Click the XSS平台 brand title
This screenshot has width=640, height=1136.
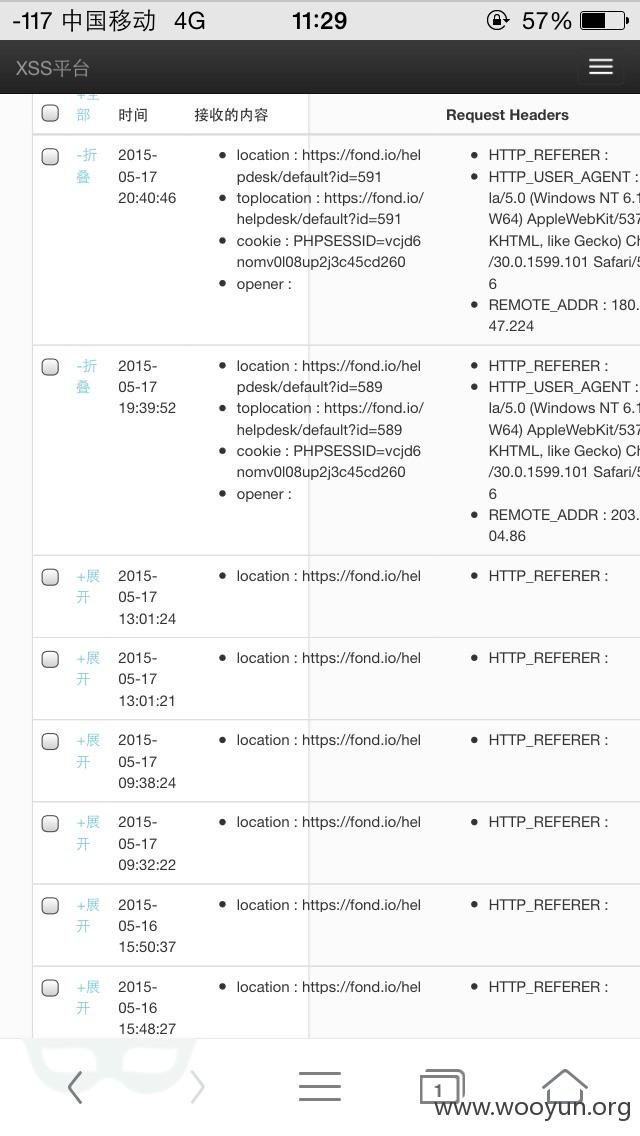point(53,68)
